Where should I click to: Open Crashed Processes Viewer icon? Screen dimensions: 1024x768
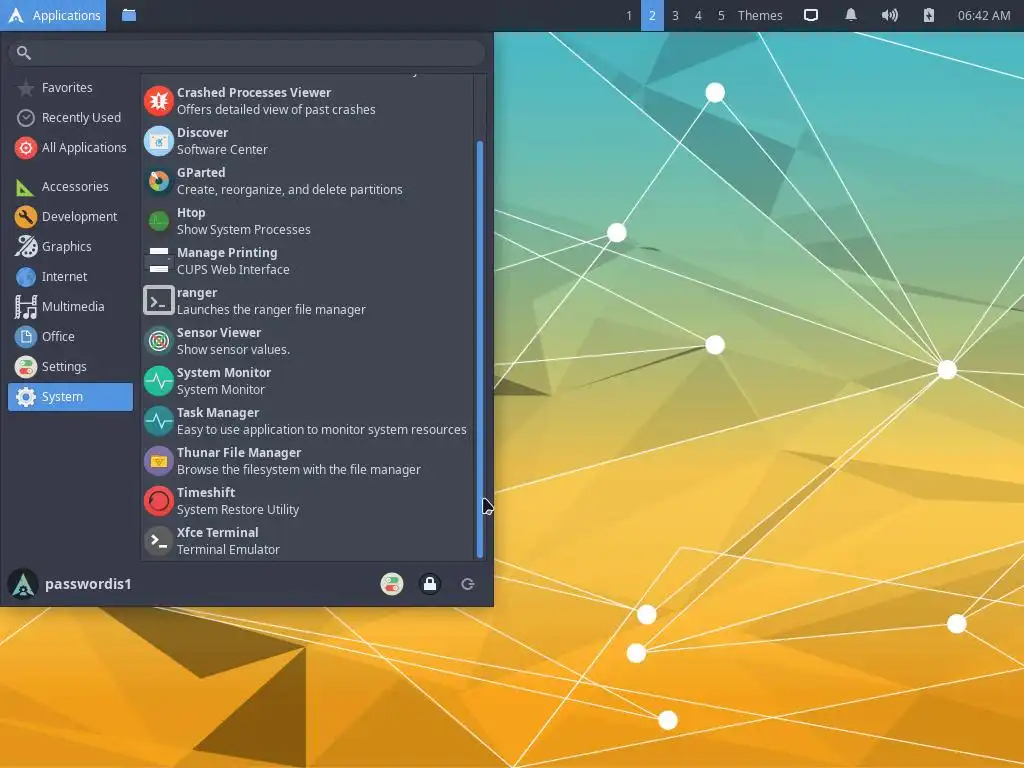pos(158,101)
